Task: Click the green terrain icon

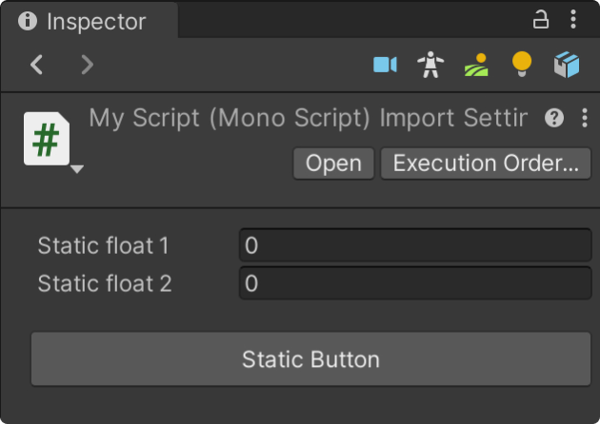Action: (x=476, y=65)
